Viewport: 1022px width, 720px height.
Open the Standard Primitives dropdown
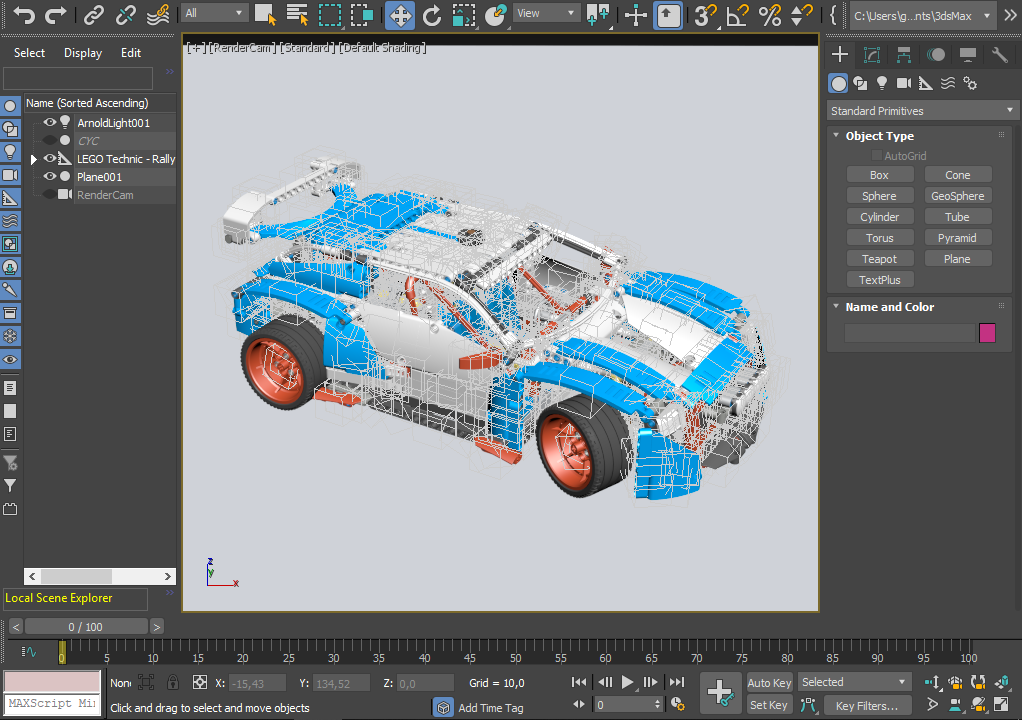click(x=922, y=111)
